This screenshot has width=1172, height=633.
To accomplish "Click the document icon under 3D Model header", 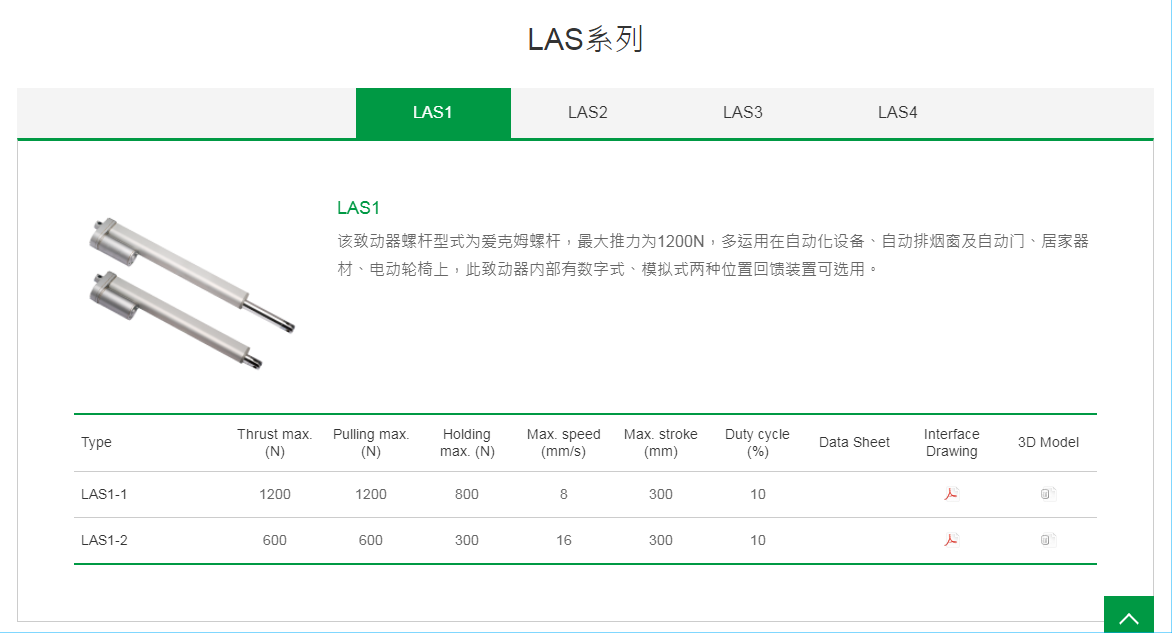I will pyautogui.click(x=1047, y=494).
